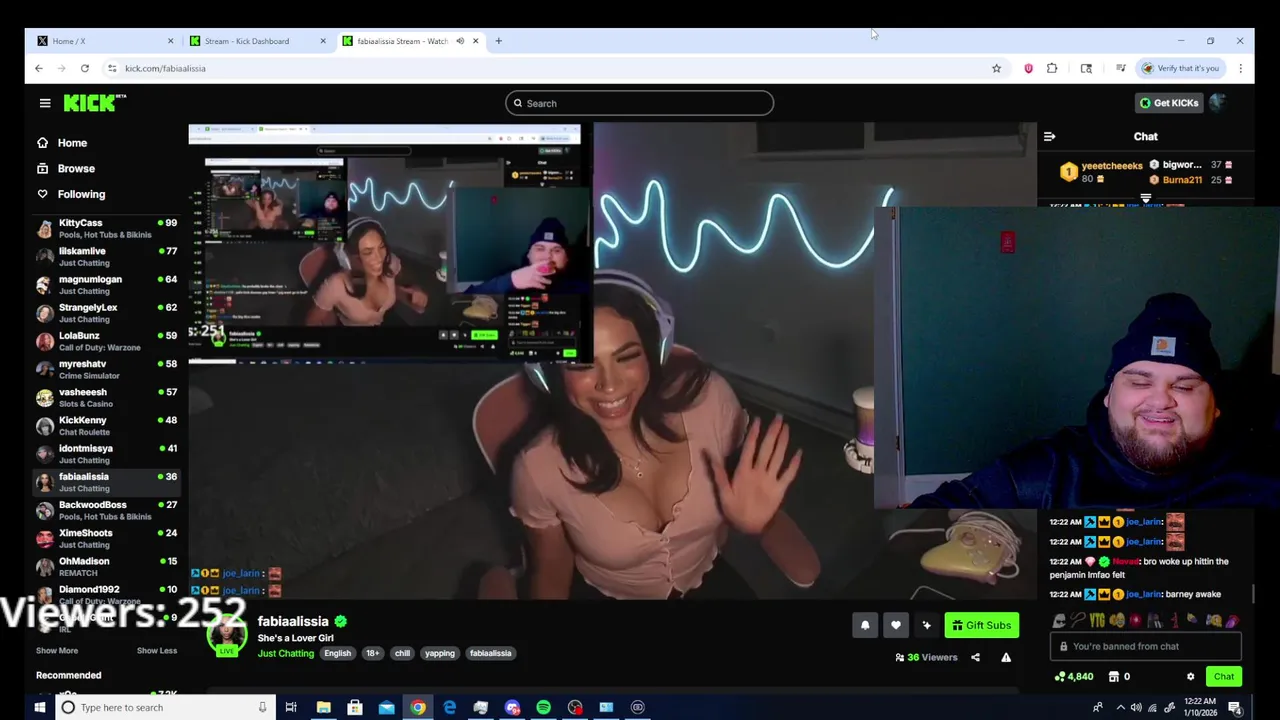This screenshot has height=720, width=1280.
Task: Expand the gift leaderboard in chat
Action: click(1146, 198)
